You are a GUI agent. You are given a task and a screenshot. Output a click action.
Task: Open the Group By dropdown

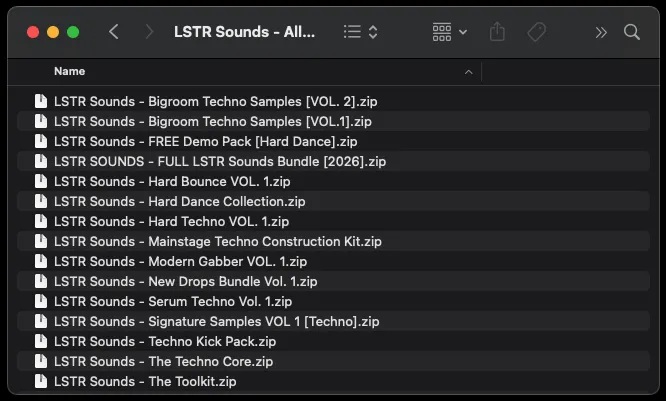(449, 32)
